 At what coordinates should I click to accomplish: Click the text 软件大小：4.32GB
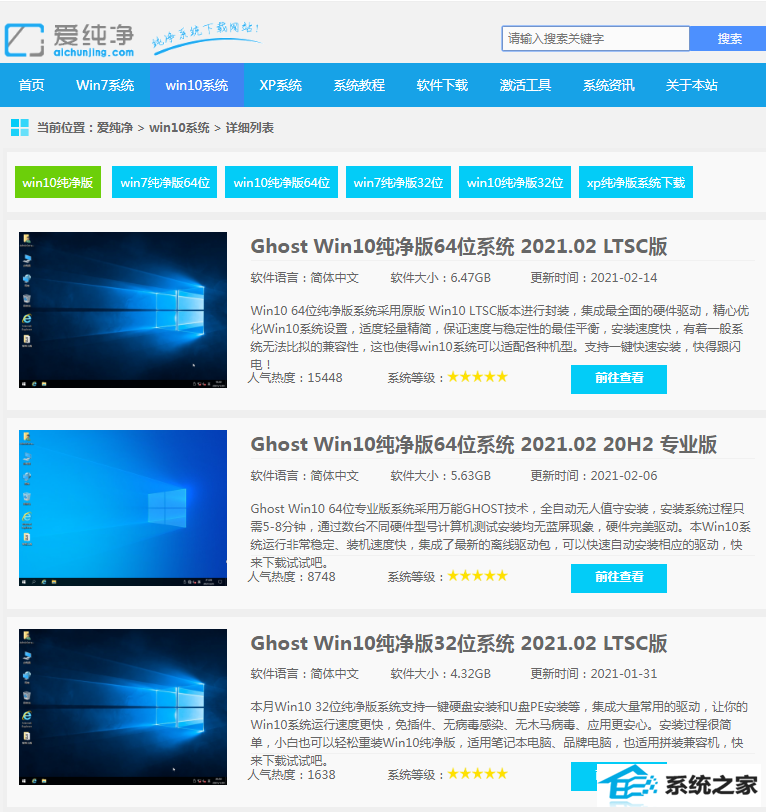(x=441, y=674)
